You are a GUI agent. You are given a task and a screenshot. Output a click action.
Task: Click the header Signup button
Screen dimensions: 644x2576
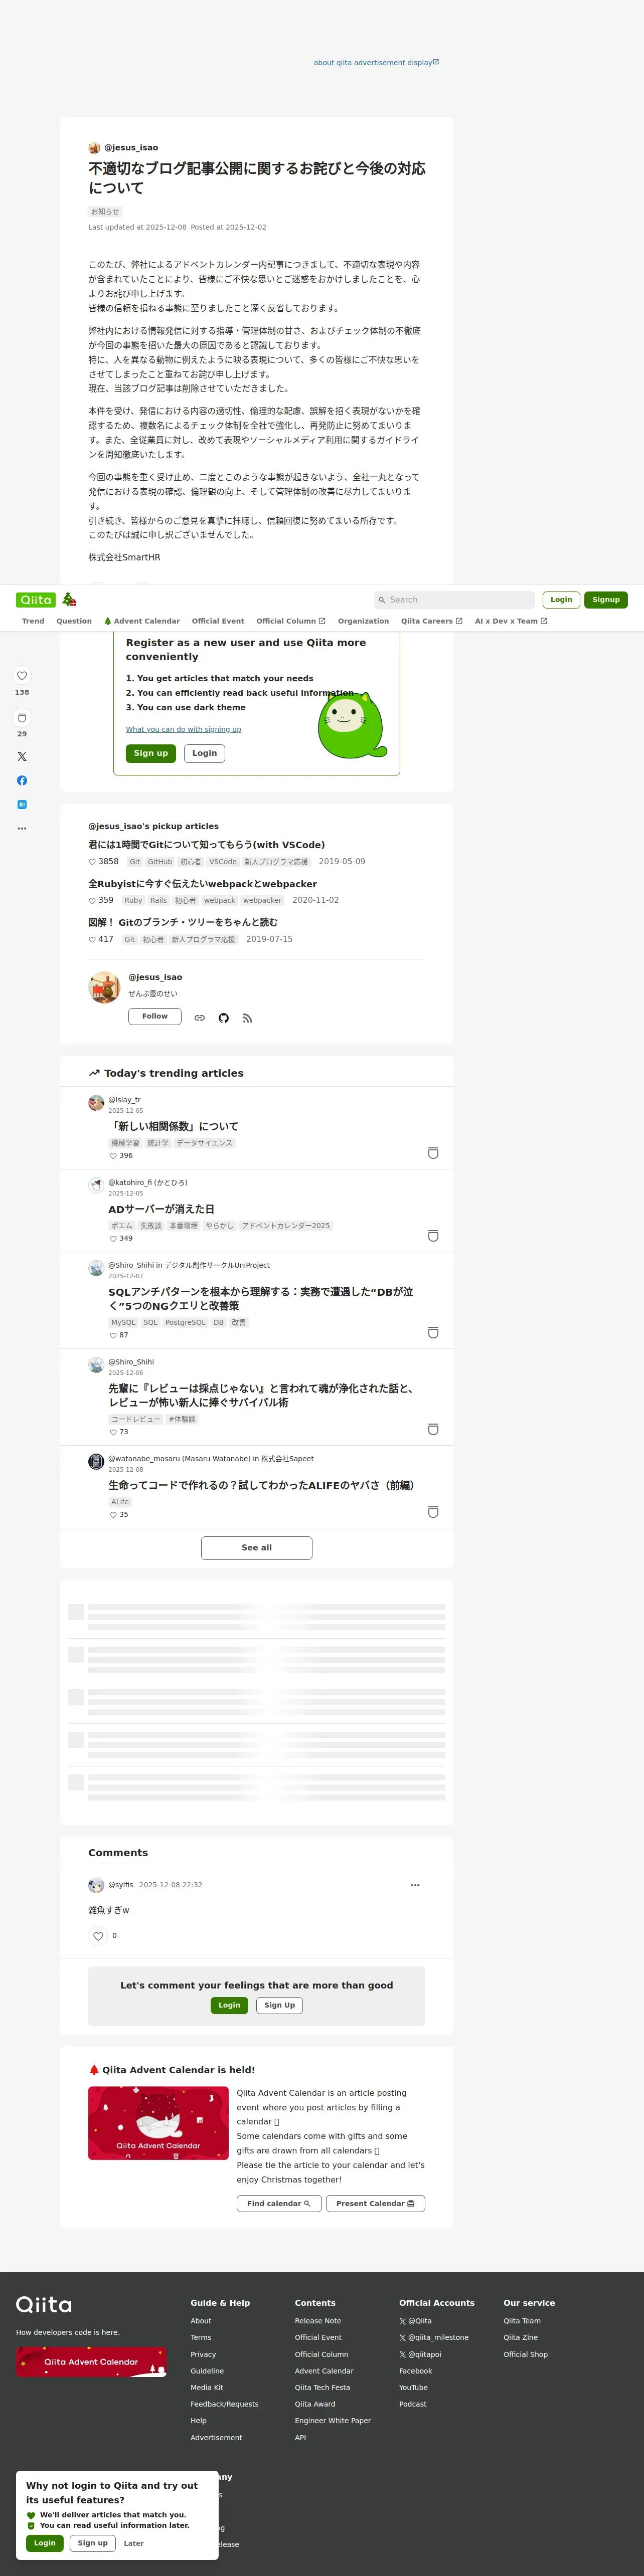[x=606, y=600]
